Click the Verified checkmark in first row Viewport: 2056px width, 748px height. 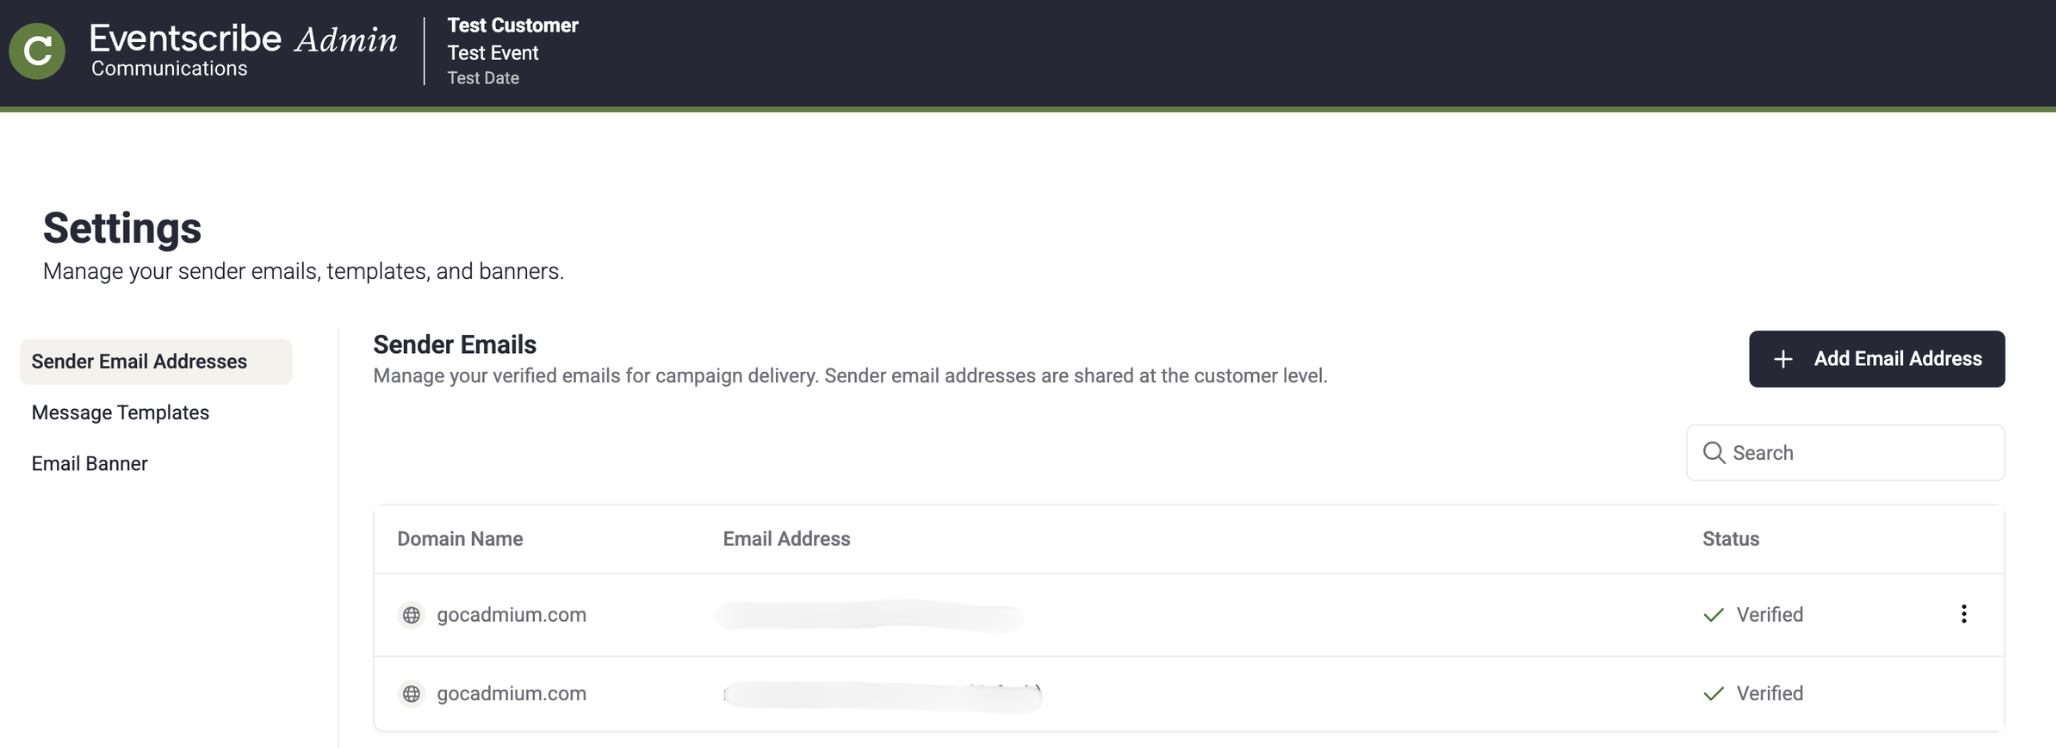pos(1714,615)
